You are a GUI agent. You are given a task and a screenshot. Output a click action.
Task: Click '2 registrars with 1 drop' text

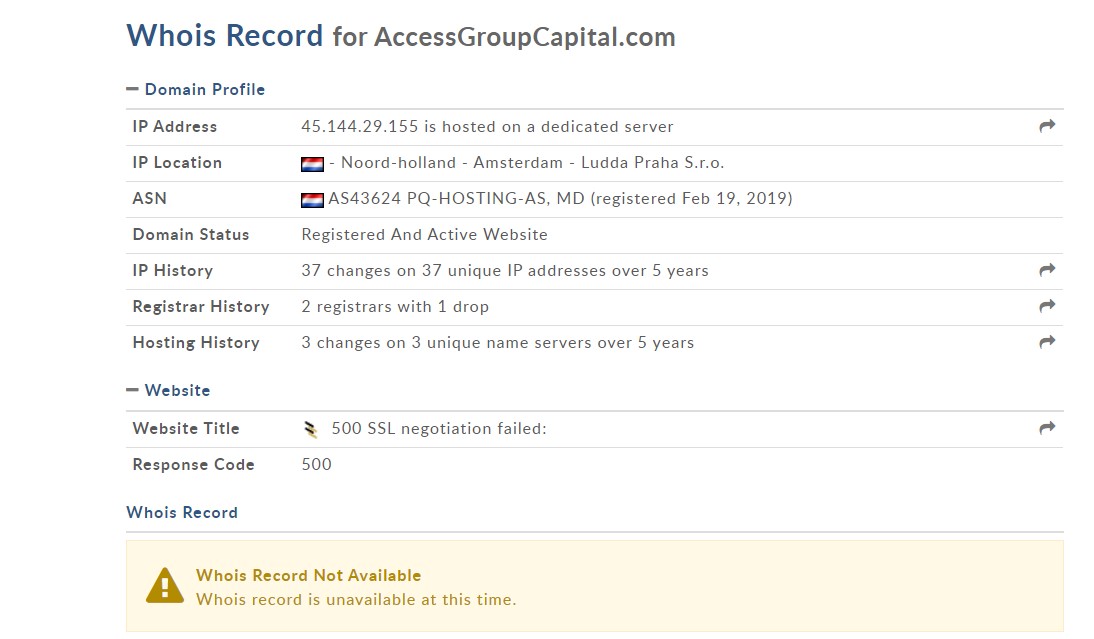[395, 307]
